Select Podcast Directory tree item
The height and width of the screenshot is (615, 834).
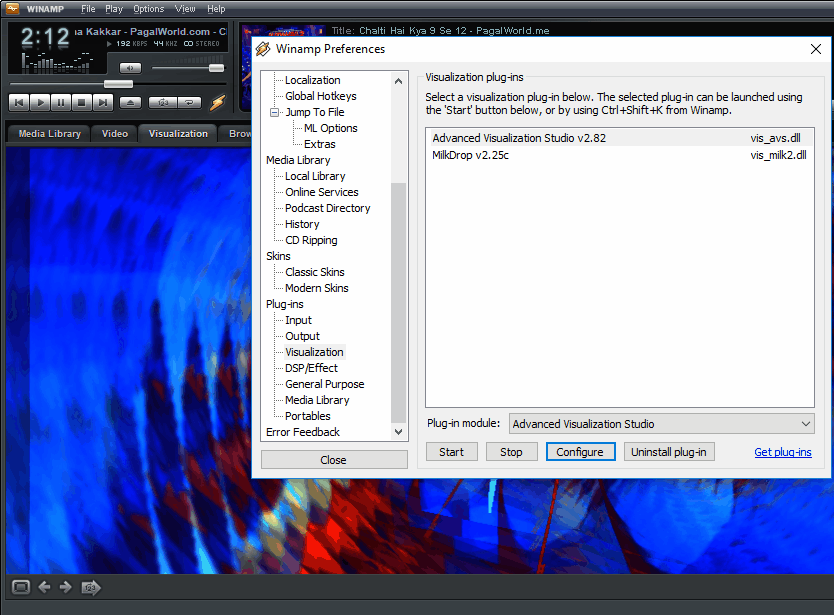click(x=328, y=207)
